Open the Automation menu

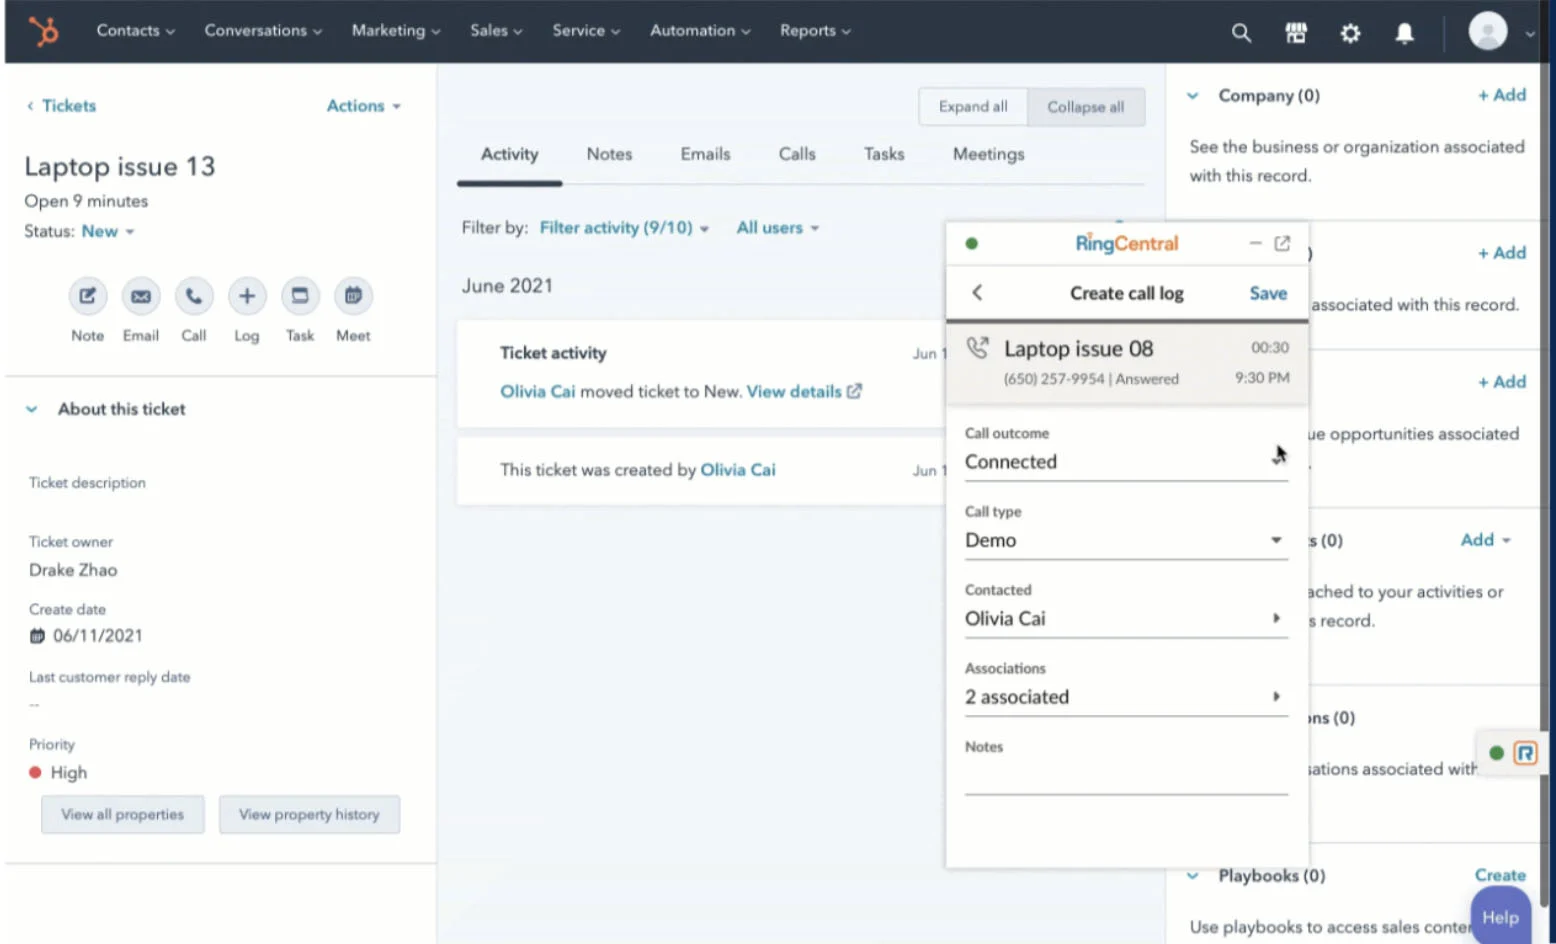[700, 30]
